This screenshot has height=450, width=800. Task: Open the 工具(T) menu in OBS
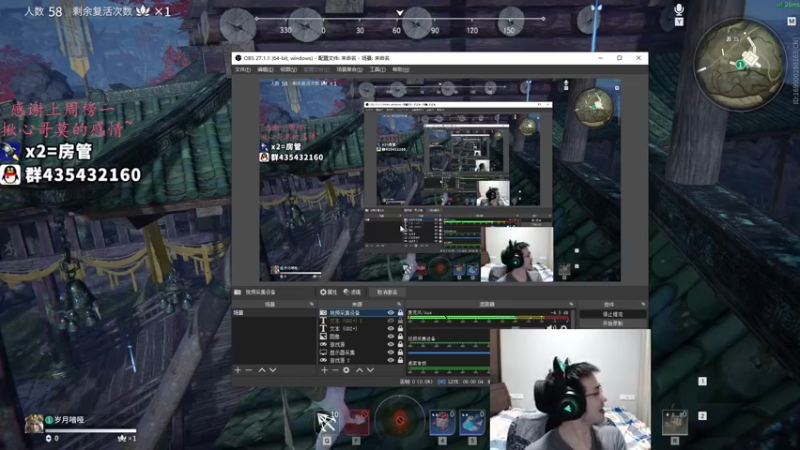click(x=378, y=69)
